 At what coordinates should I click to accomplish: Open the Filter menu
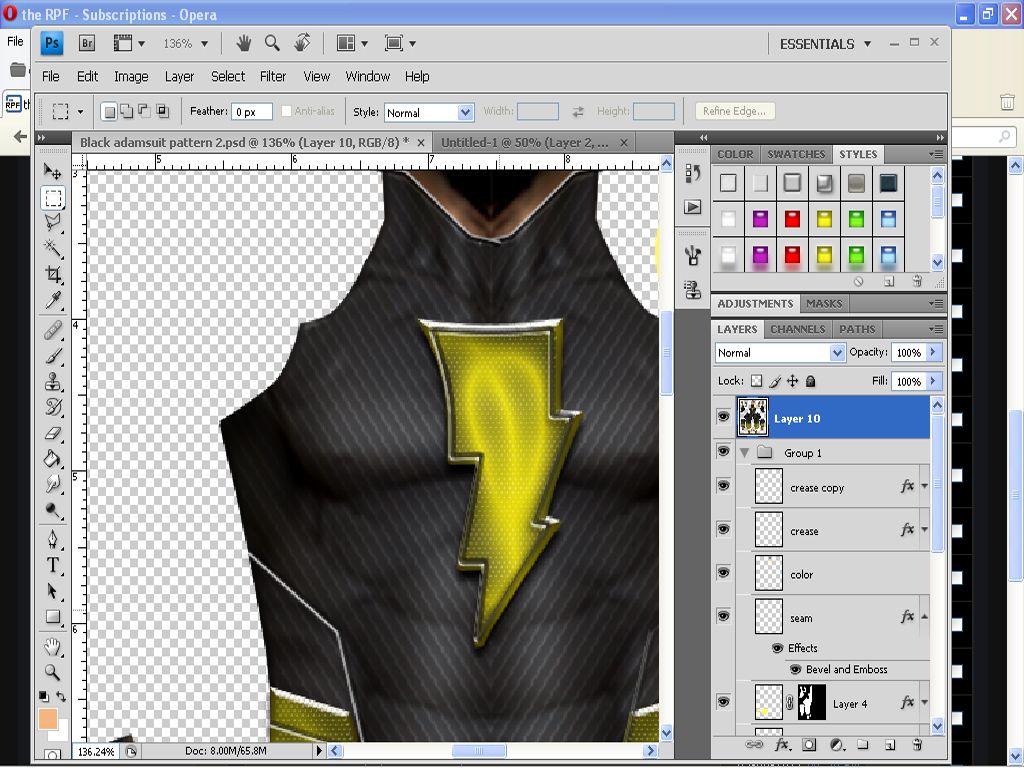pos(273,76)
